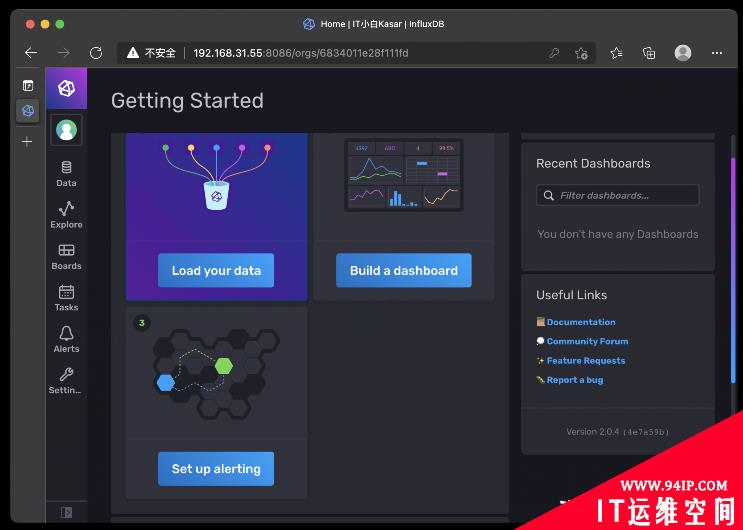Add page to favorites star-plus icon
The height and width of the screenshot is (530, 743).
(x=581, y=53)
